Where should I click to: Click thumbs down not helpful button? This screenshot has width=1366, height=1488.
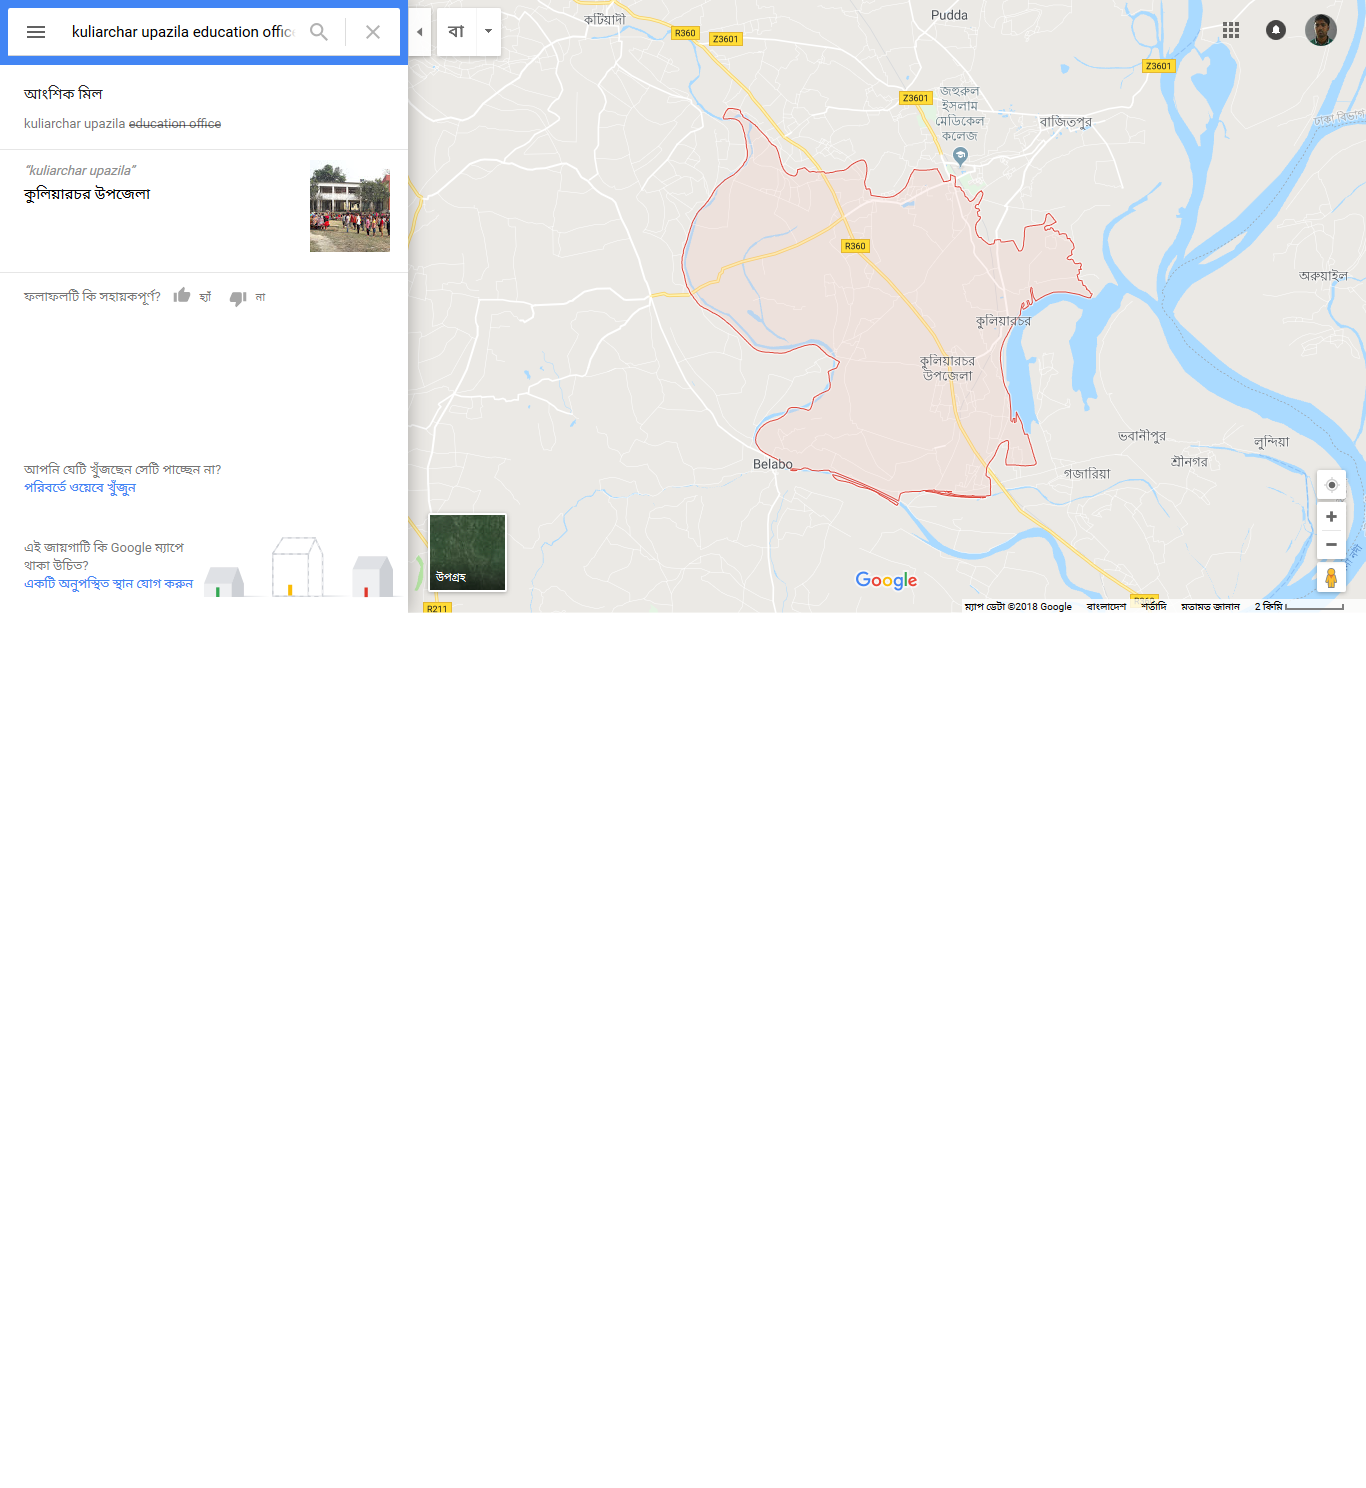tap(238, 297)
